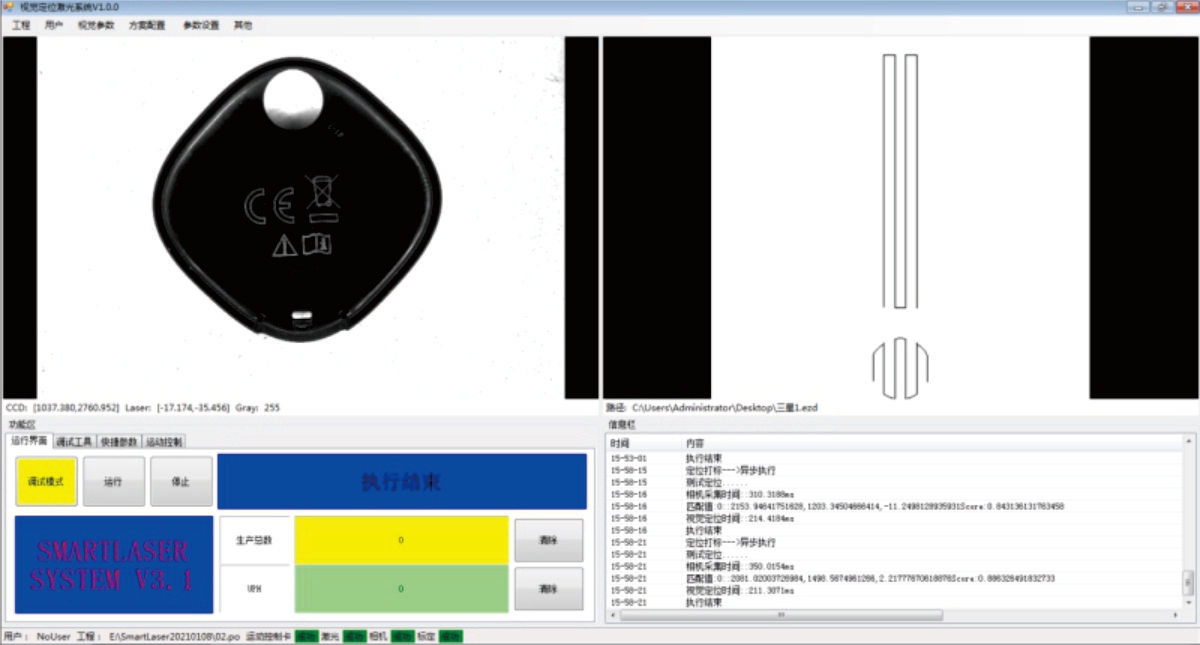This screenshot has width=1200, height=645.
Task: Open the 参数设置 menu
Action: click(x=200, y=25)
